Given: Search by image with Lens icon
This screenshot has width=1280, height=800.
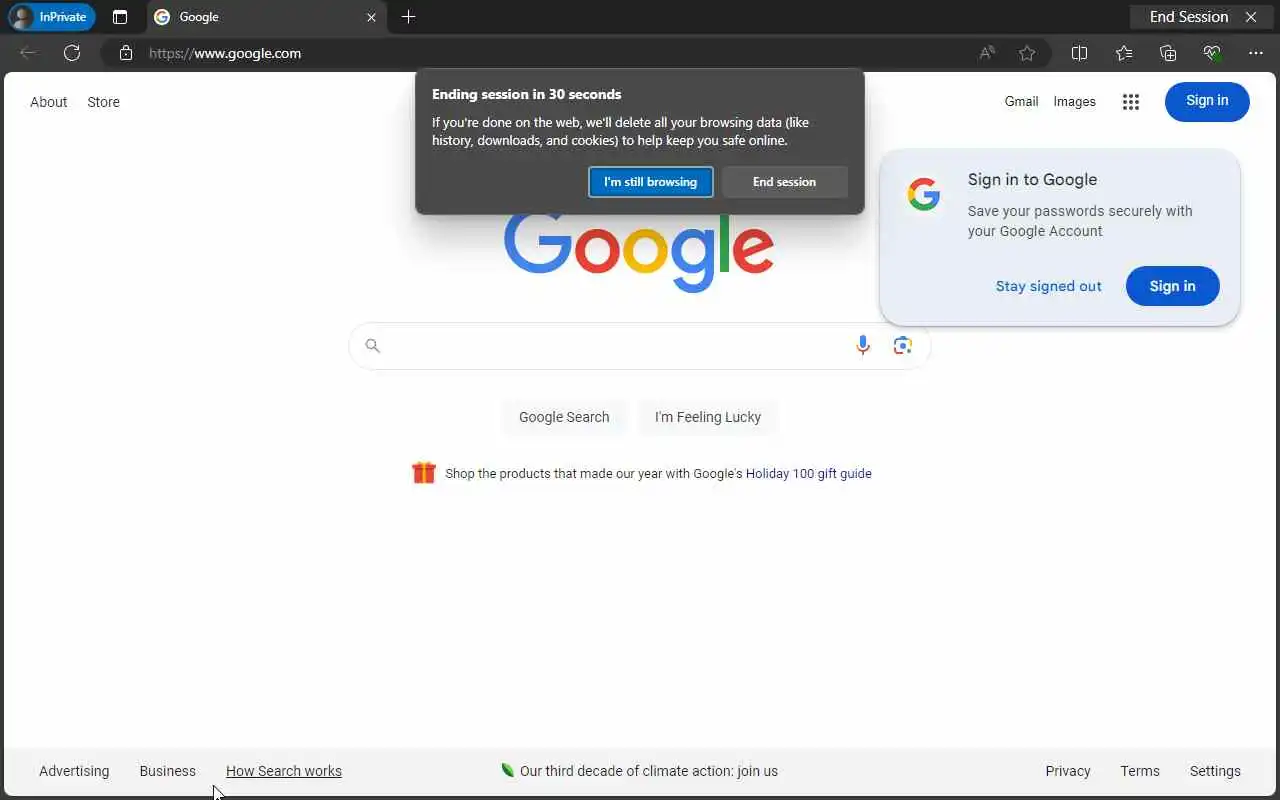Looking at the screenshot, I should pos(903,345).
